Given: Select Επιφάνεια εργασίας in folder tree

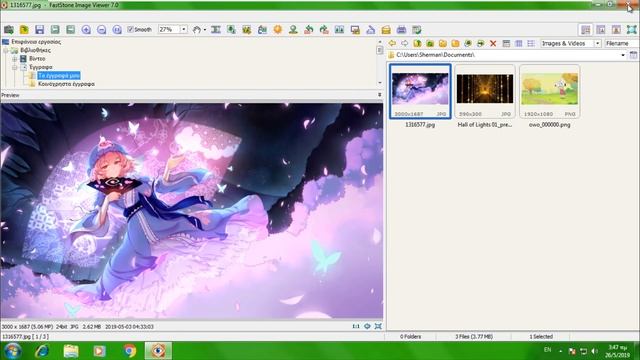Looking at the screenshot, I should coord(36,42).
